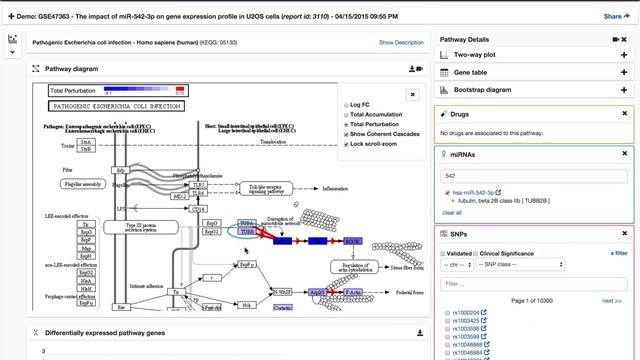Screen dimensions: 640x360
Task: Click the miRNAs panel icon
Action: point(444,154)
